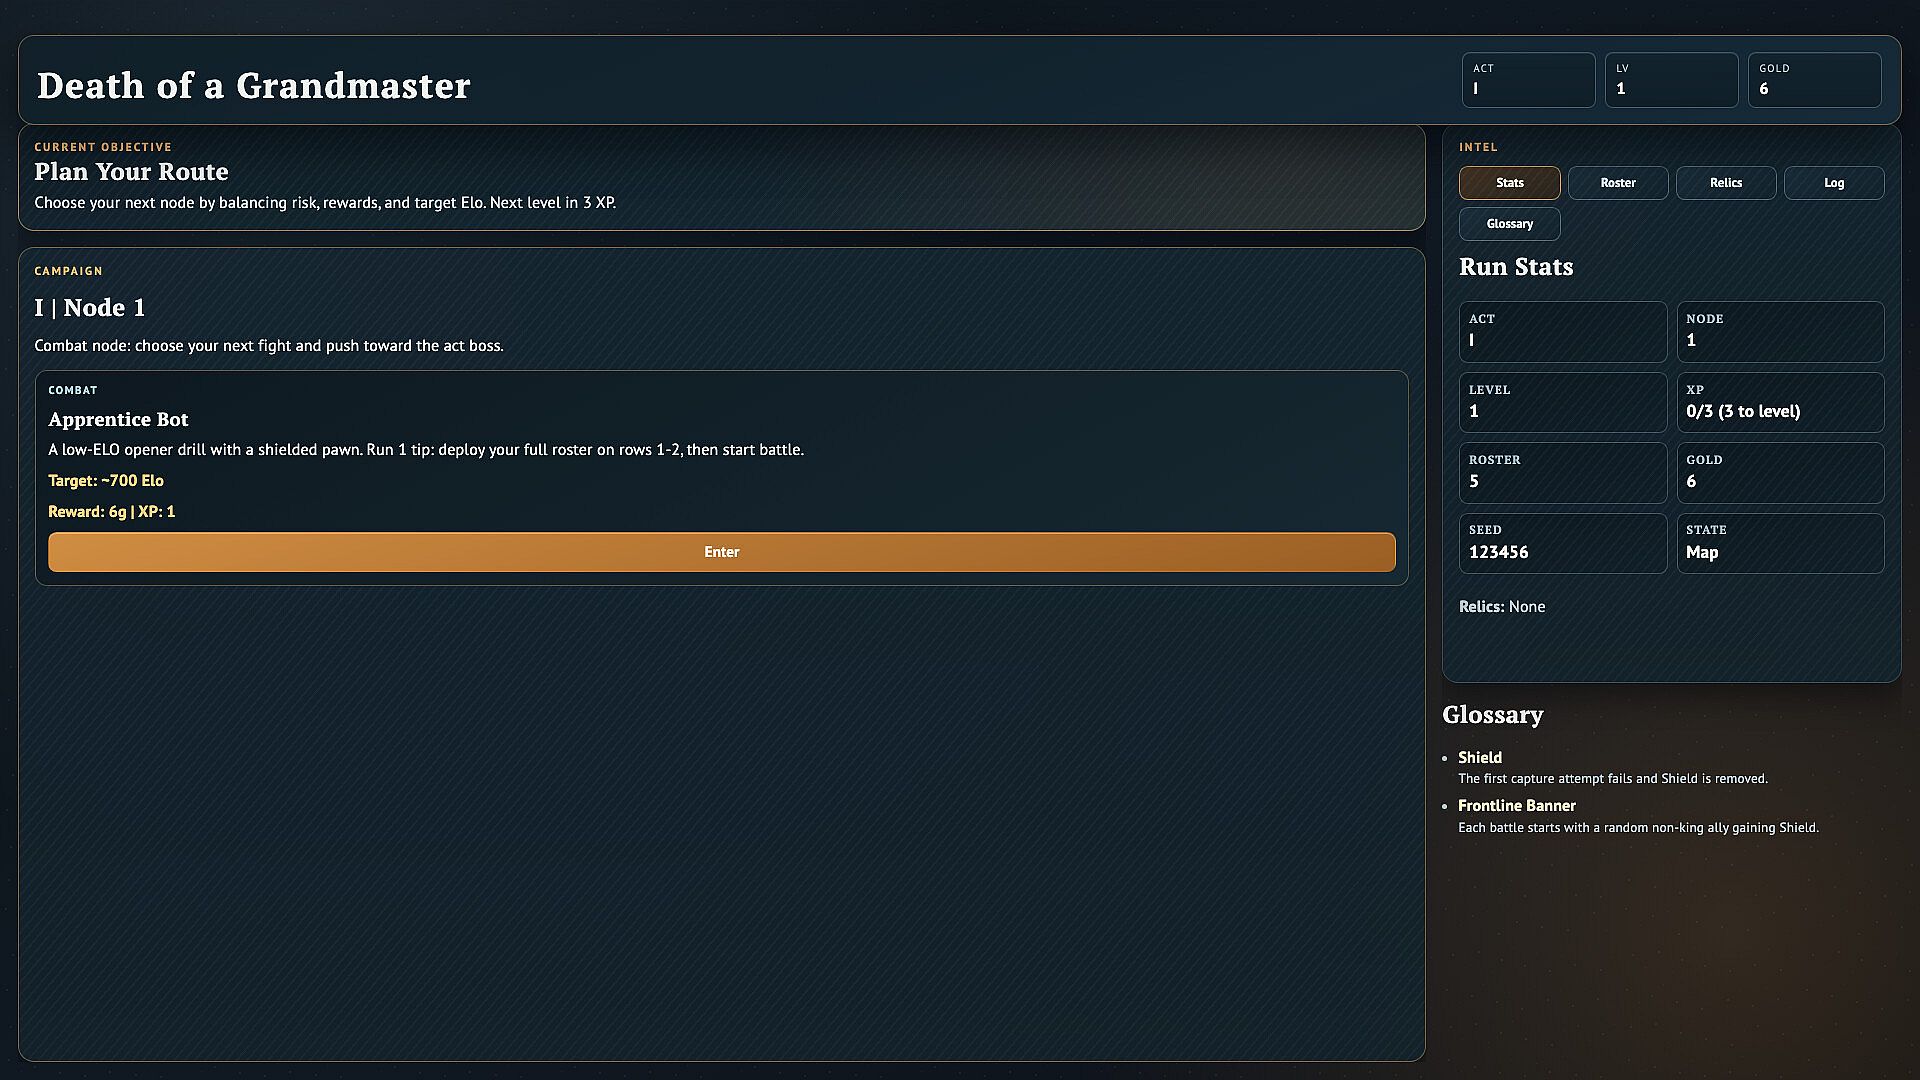Click the Death of a Grandmaster title
The width and height of the screenshot is (1920, 1080).
253,86
